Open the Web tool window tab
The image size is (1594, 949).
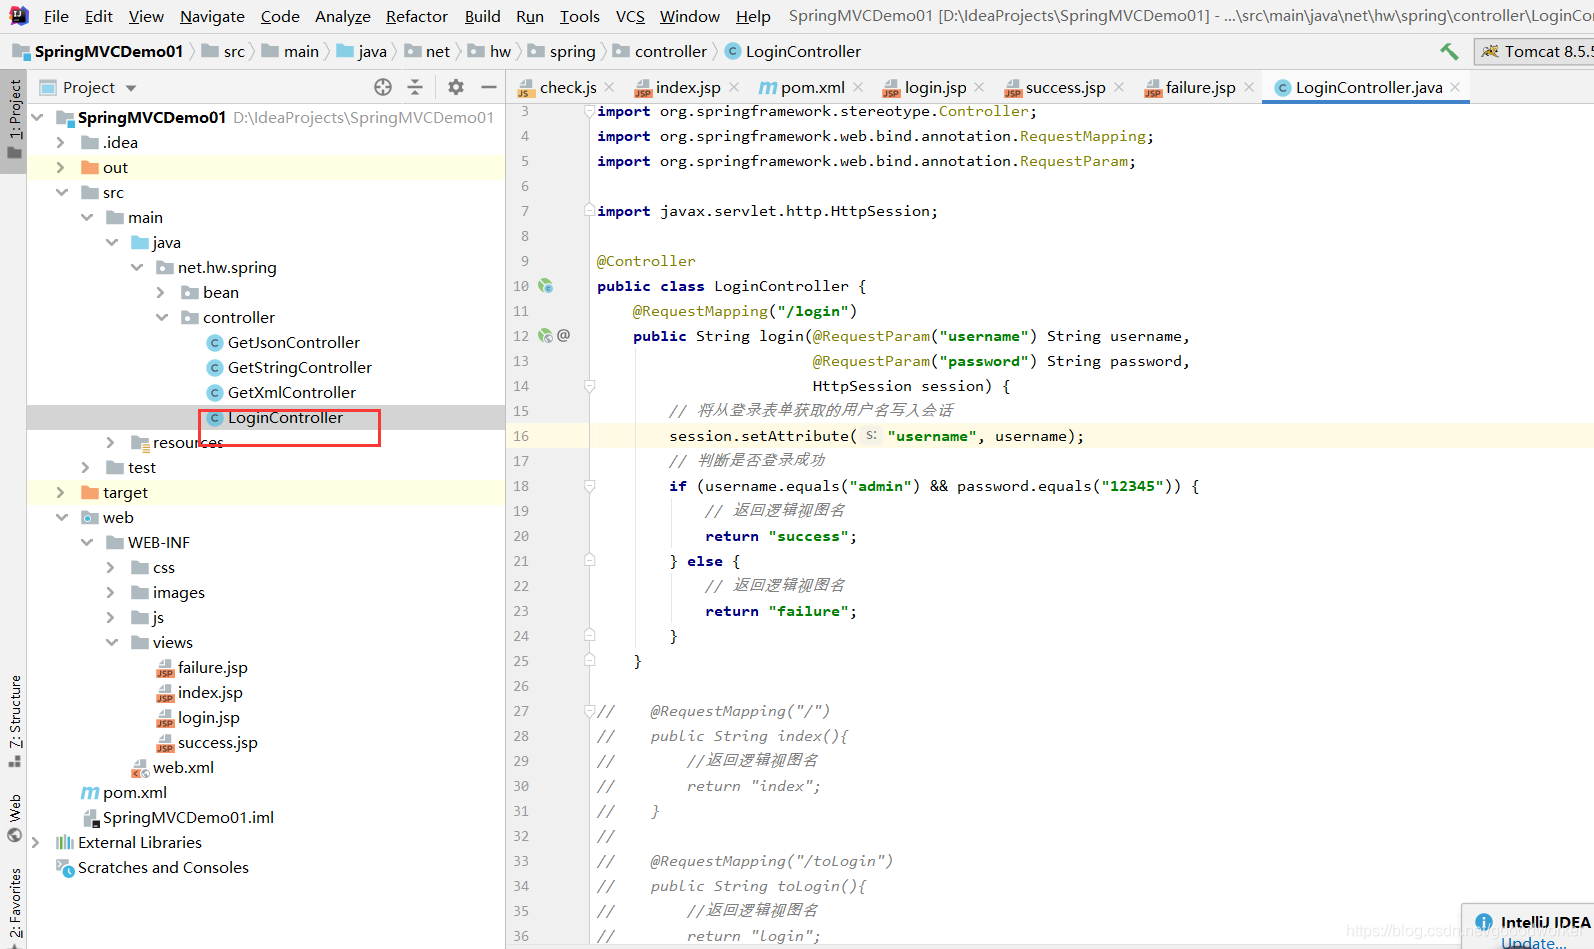[14, 818]
